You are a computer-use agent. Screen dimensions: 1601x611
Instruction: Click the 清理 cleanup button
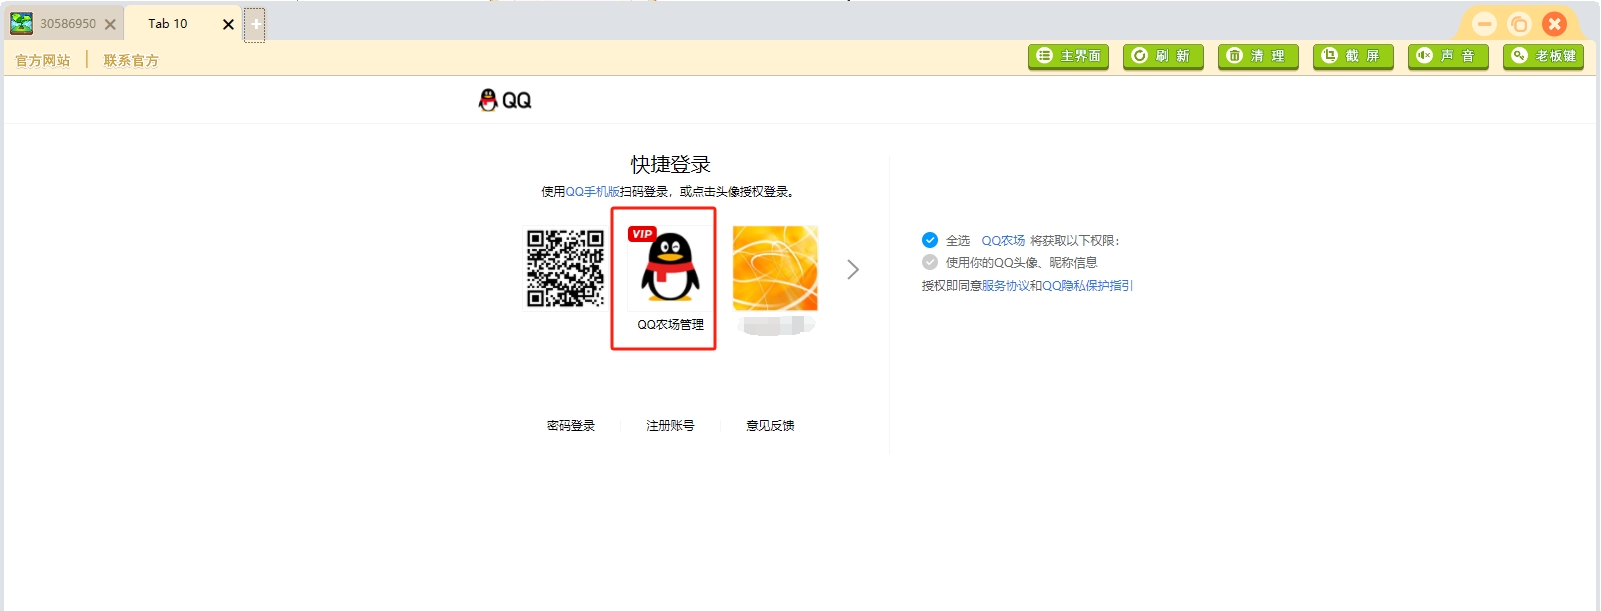tap(1258, 56)
